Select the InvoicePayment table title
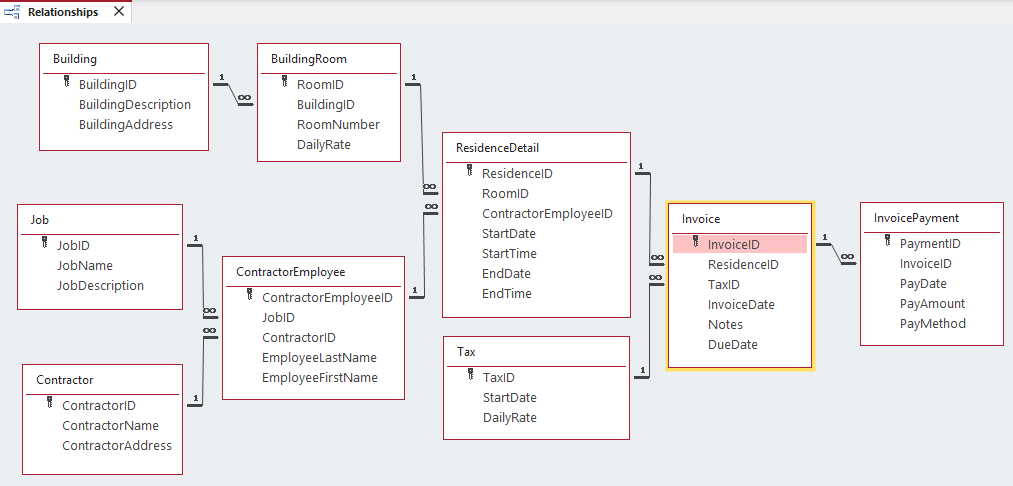This screenshot has width=1013, height=486. point(917,218)
